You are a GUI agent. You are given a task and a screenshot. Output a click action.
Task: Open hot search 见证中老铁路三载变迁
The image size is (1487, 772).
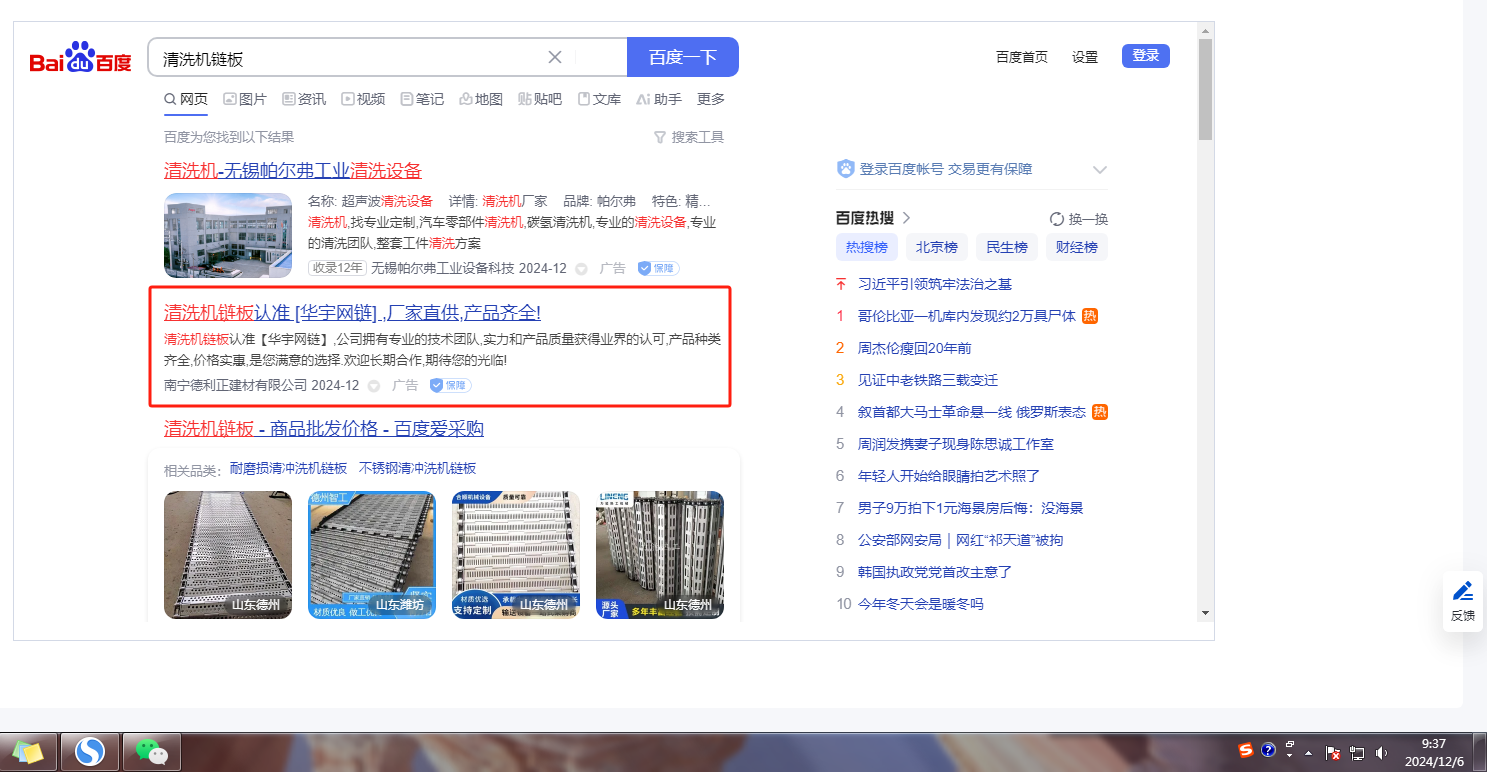[928, 380]
